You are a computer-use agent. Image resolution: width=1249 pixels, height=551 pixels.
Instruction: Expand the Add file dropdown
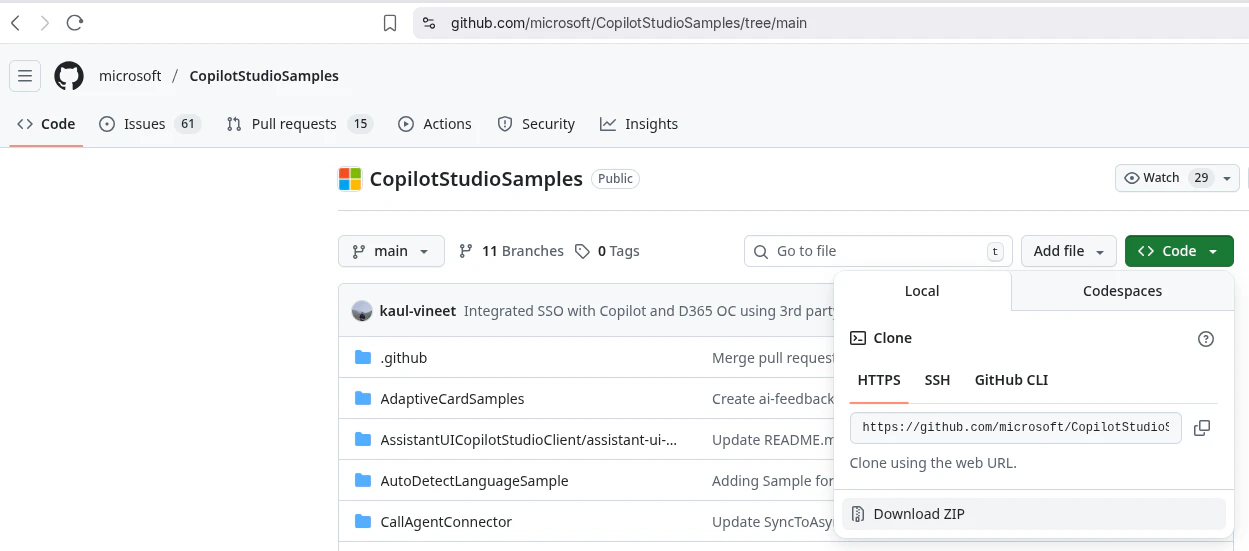(x=1069, y=251)
